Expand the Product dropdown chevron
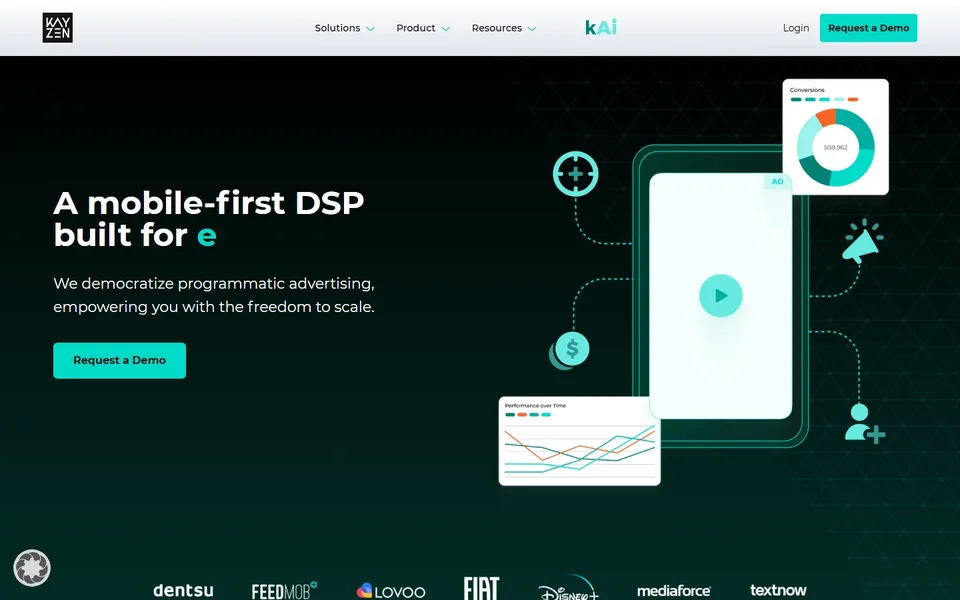 click(446, 29)
